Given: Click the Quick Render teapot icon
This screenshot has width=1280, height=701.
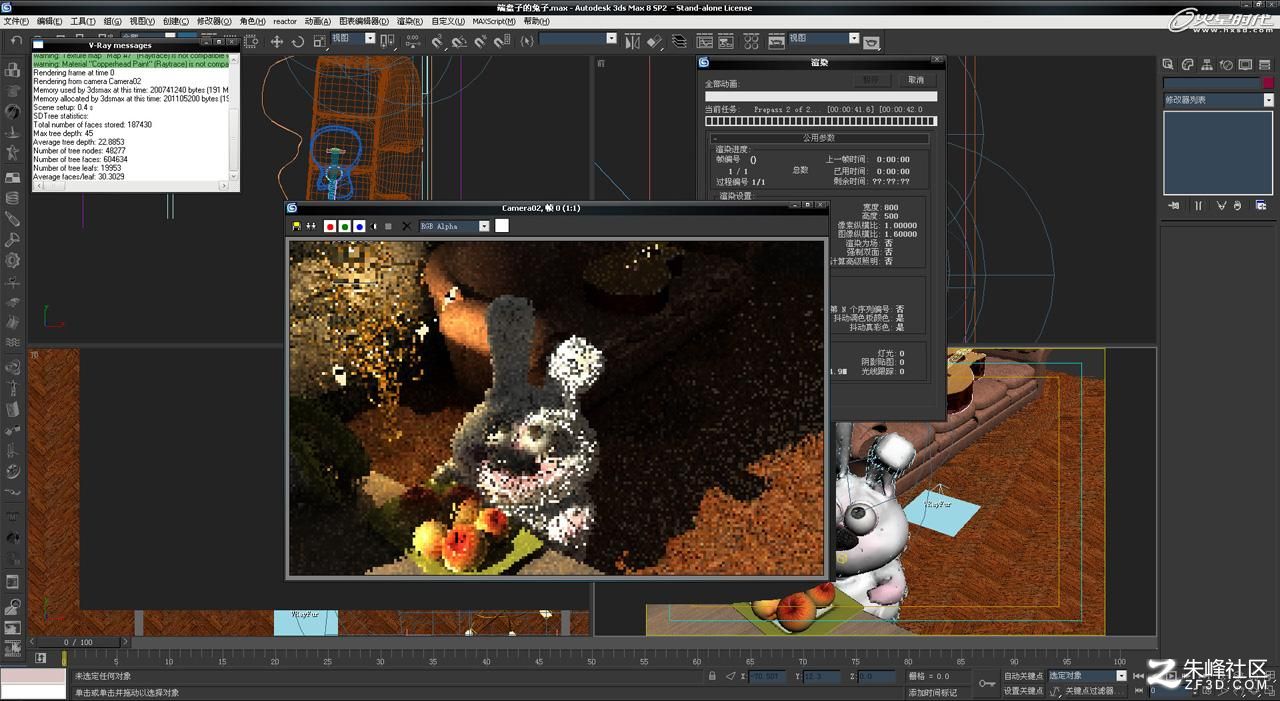Looking at the screenshot, I should (871, 42).
